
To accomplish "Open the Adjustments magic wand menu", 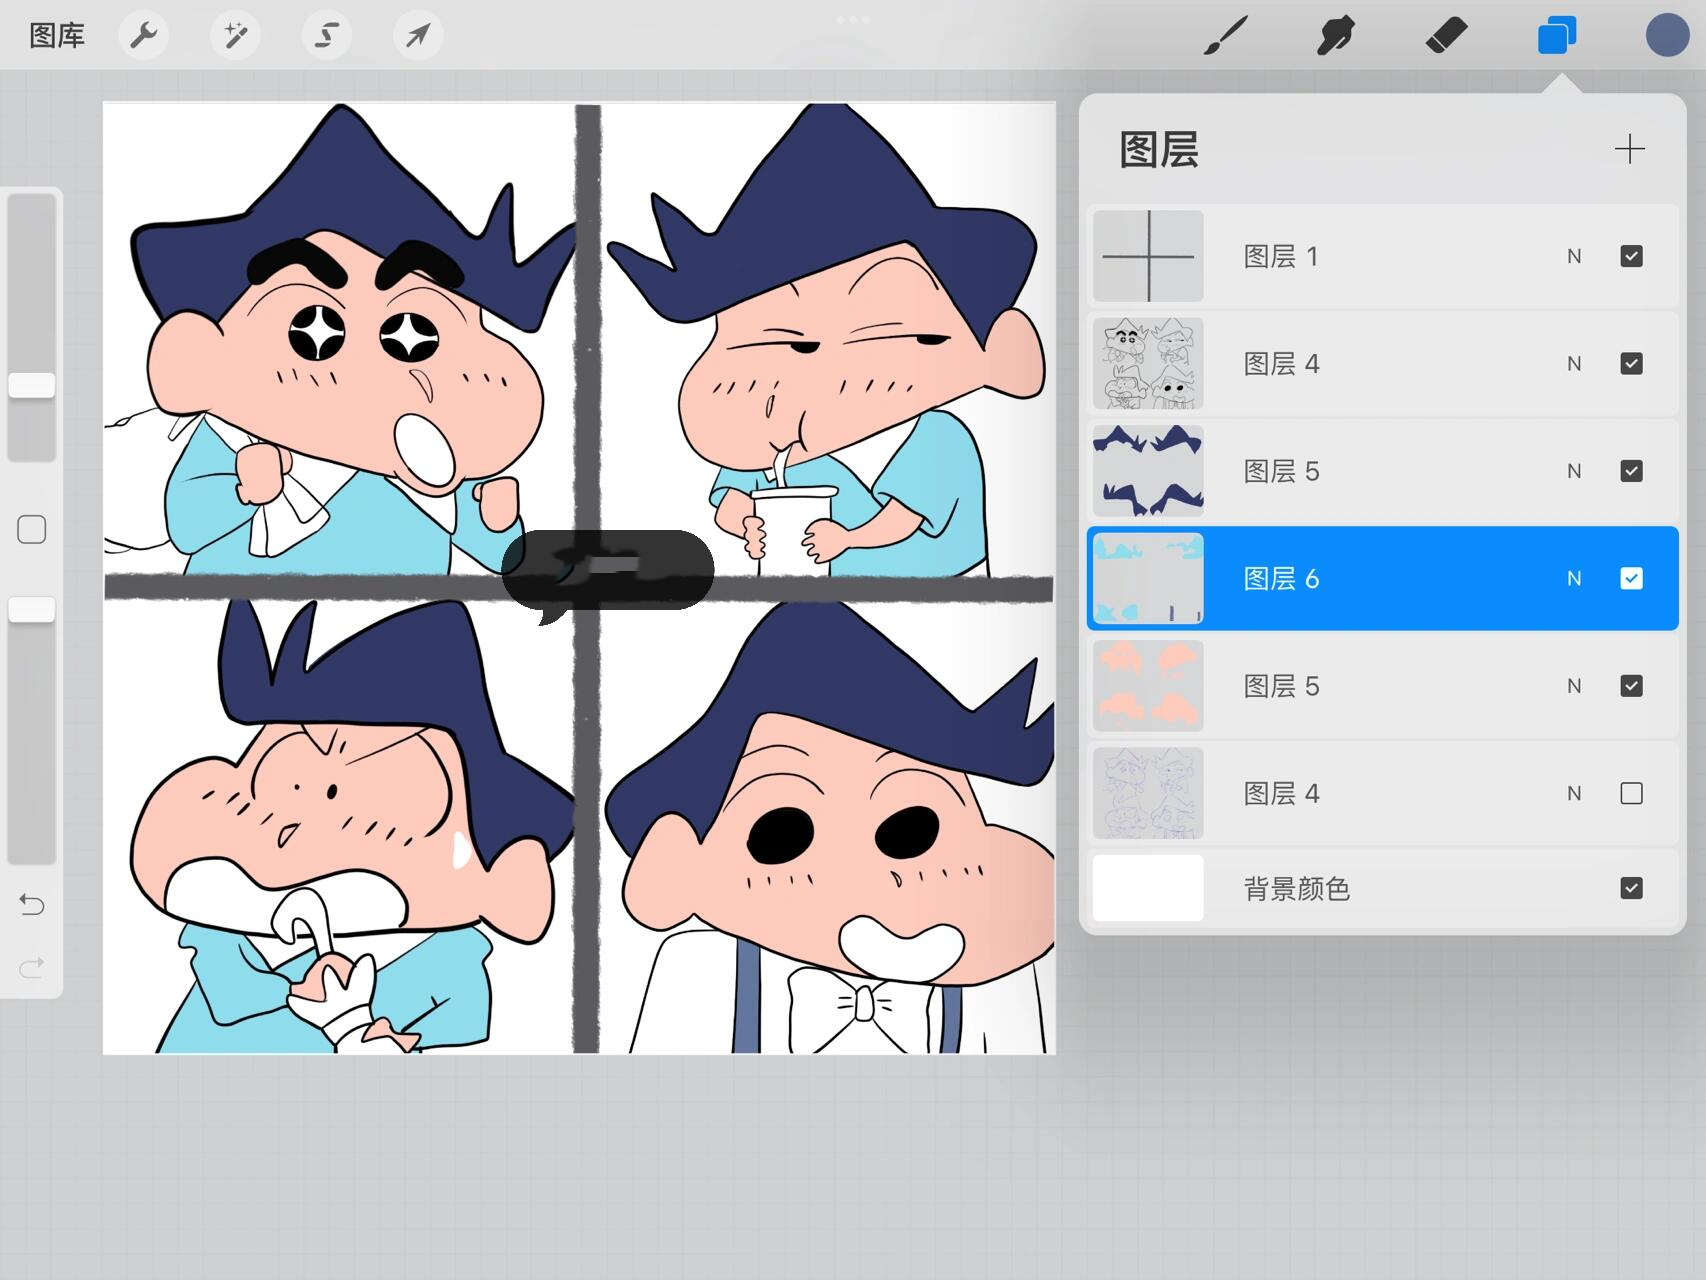I will coord(236,36).
